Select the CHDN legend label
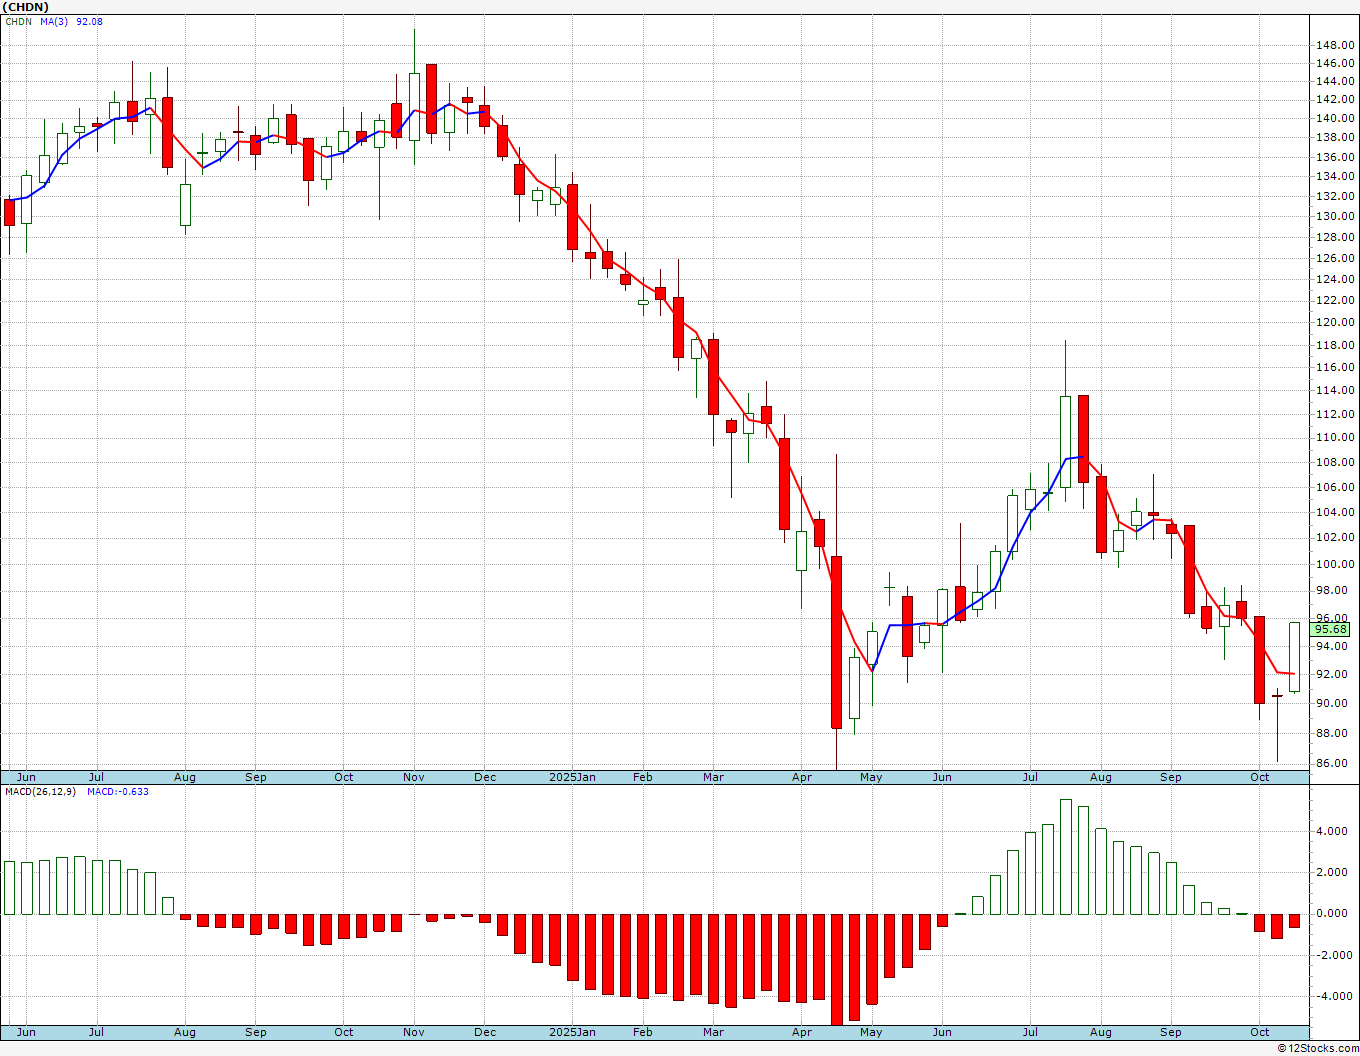Image resolution: width=1360 pixels, height=1056 pixels. (x=19, y=22)
